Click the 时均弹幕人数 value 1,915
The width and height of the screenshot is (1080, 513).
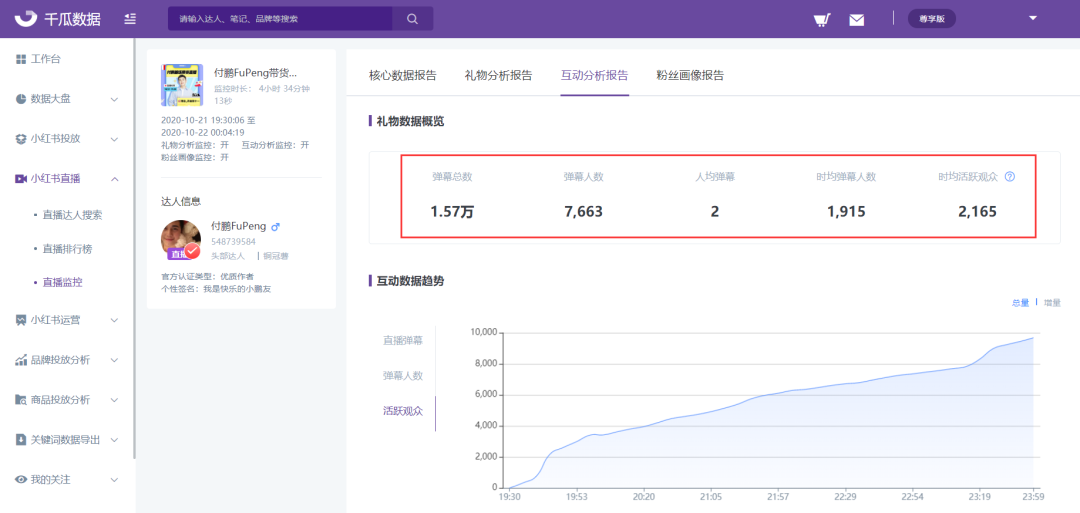[846, 212]
